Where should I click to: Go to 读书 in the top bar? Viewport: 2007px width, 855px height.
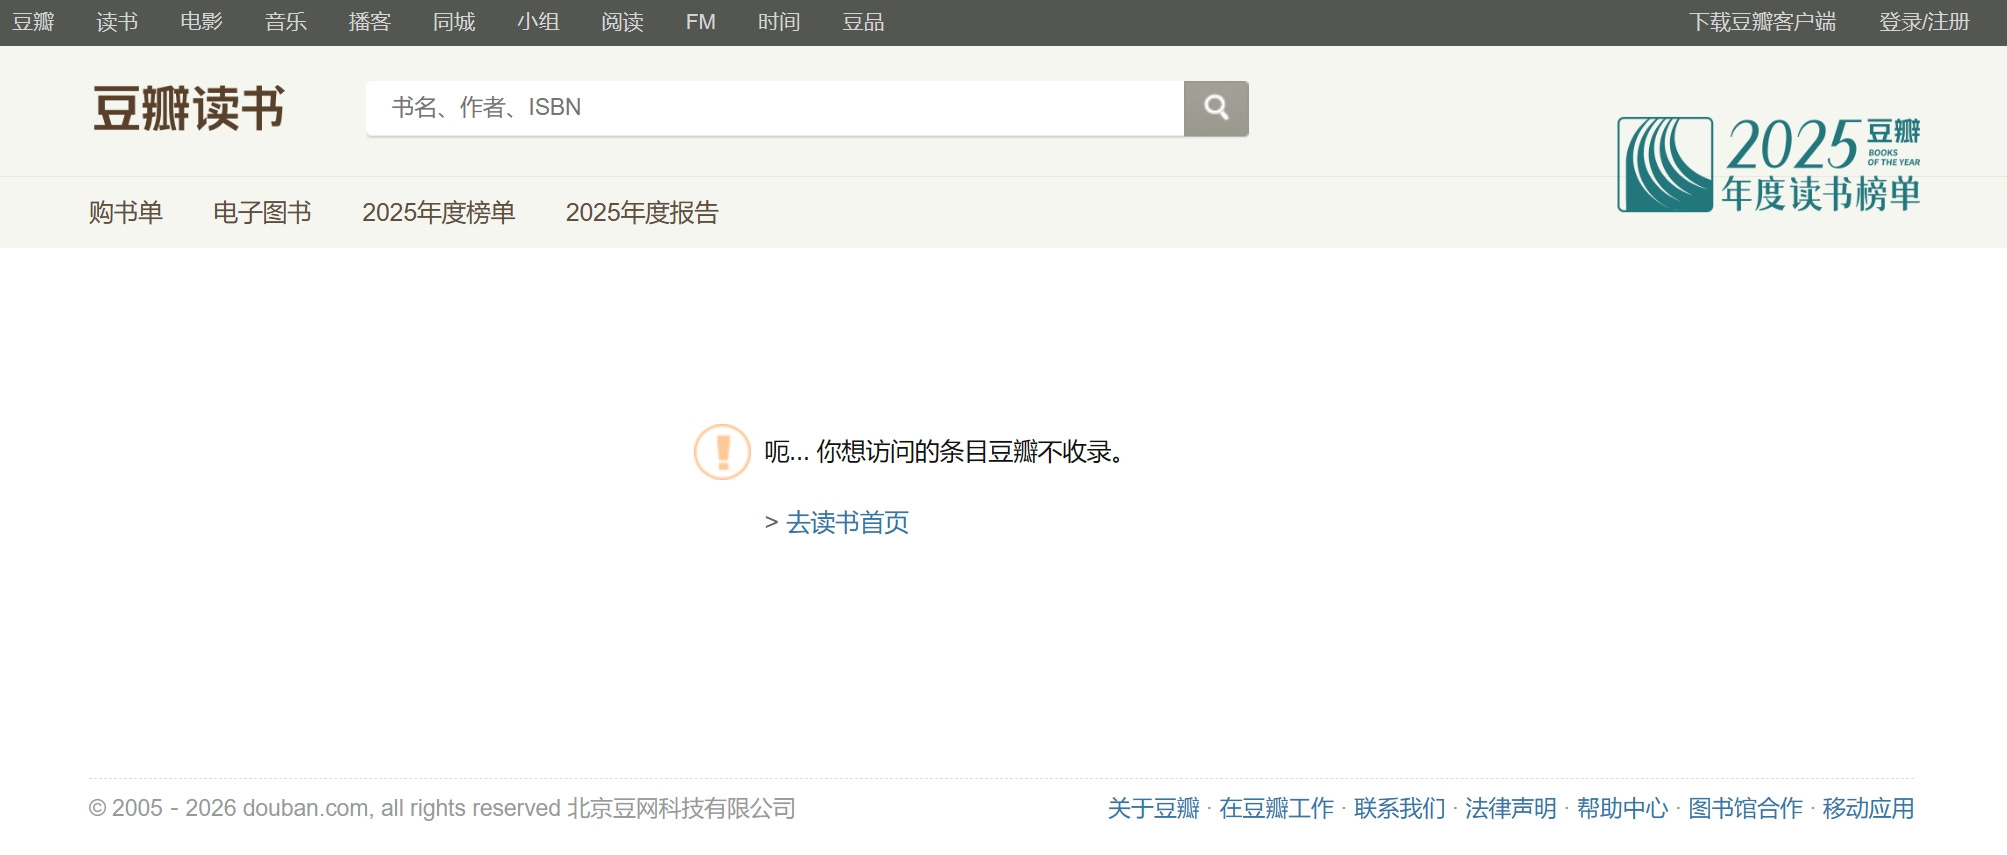[x=117, y=22]
